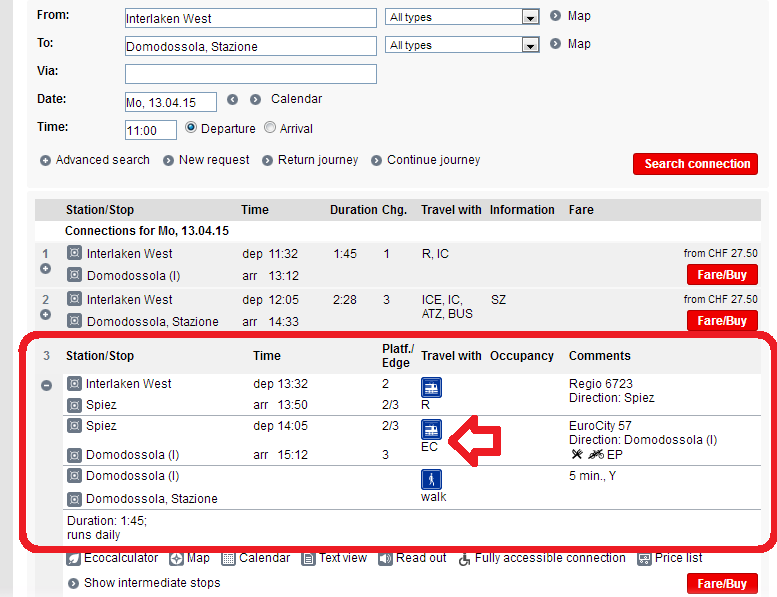Screen dimensions: 777x597
Task: Click the restaurant car icon in EuroCity comments
Action: [x=577, y=454]
